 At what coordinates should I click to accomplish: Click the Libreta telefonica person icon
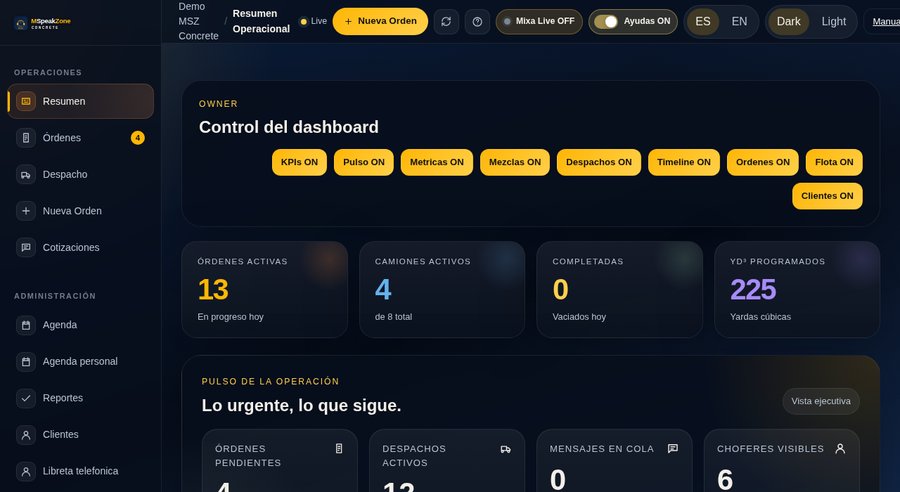click(26, 471)
